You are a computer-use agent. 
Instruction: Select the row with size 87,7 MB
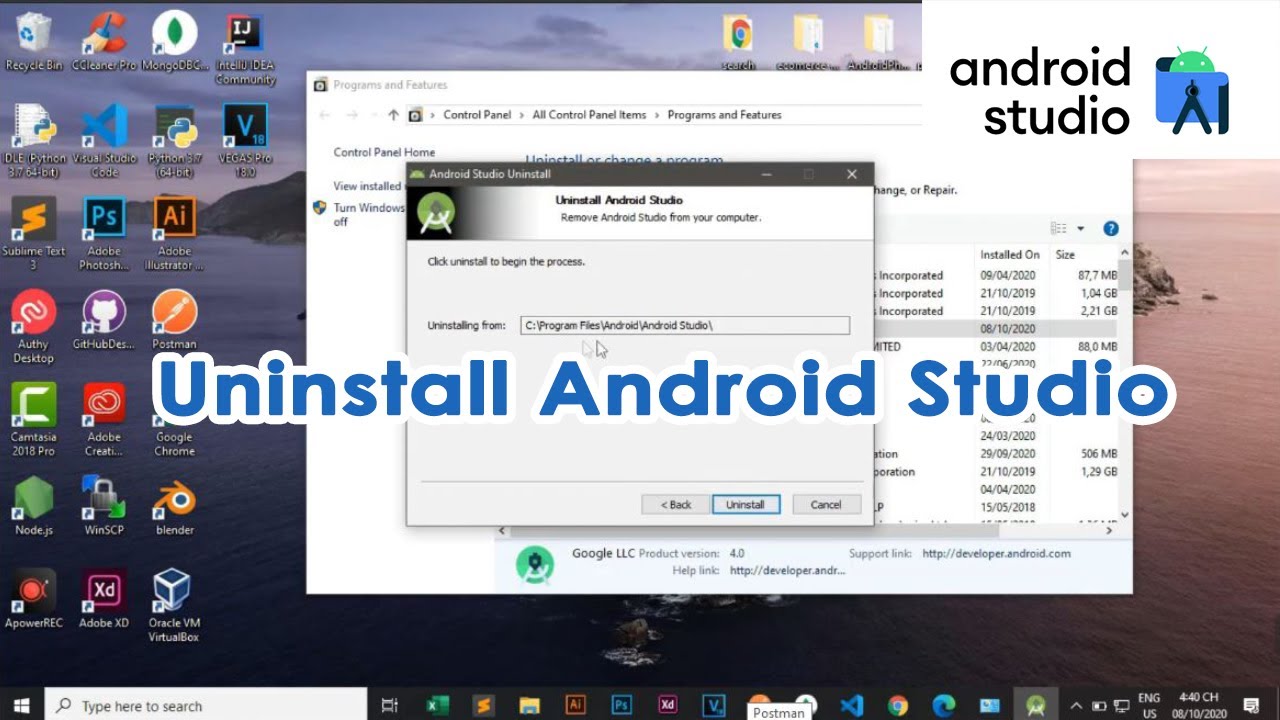(x=997, y=275)
